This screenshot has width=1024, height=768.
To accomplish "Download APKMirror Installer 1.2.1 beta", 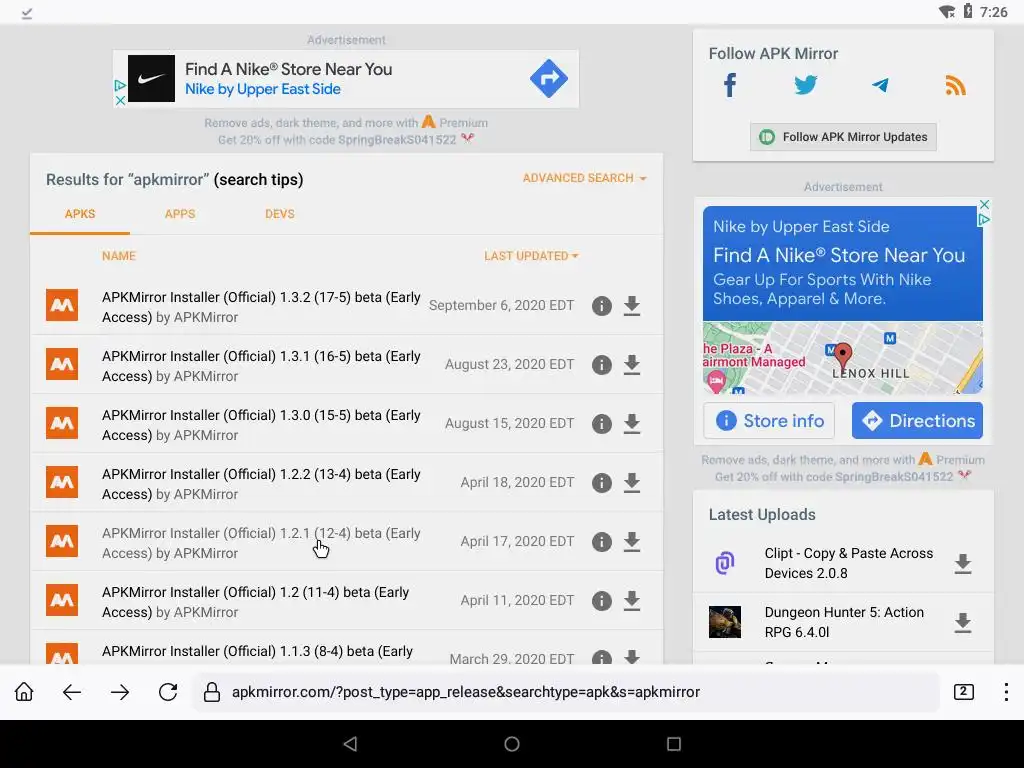I will tap(632, 541).
